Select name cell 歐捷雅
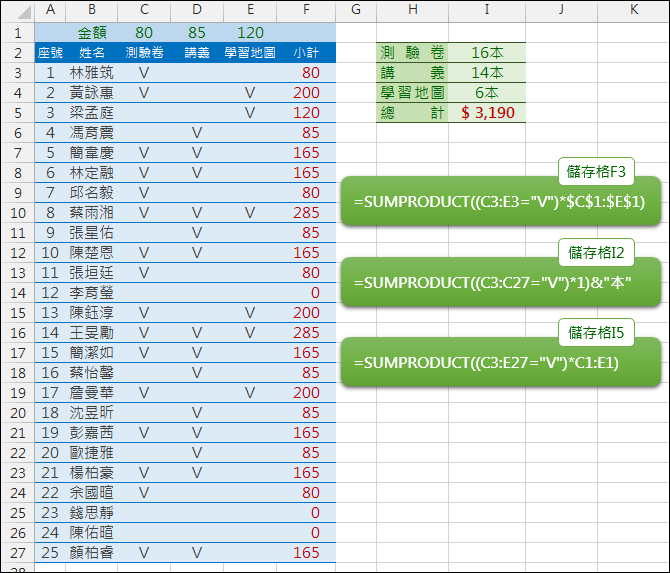 tap(92, 453)
